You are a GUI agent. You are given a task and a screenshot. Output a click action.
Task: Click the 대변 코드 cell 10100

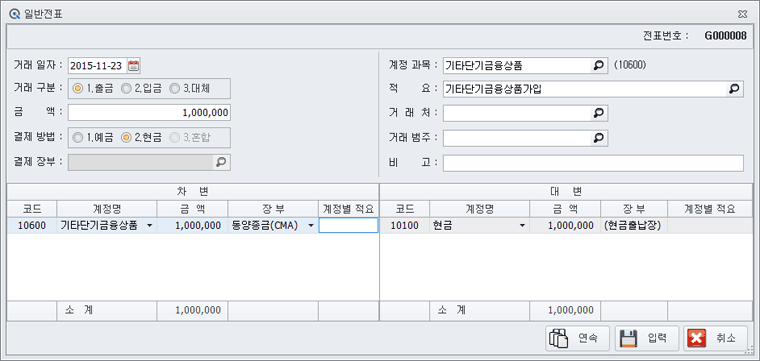click(405, 225)
